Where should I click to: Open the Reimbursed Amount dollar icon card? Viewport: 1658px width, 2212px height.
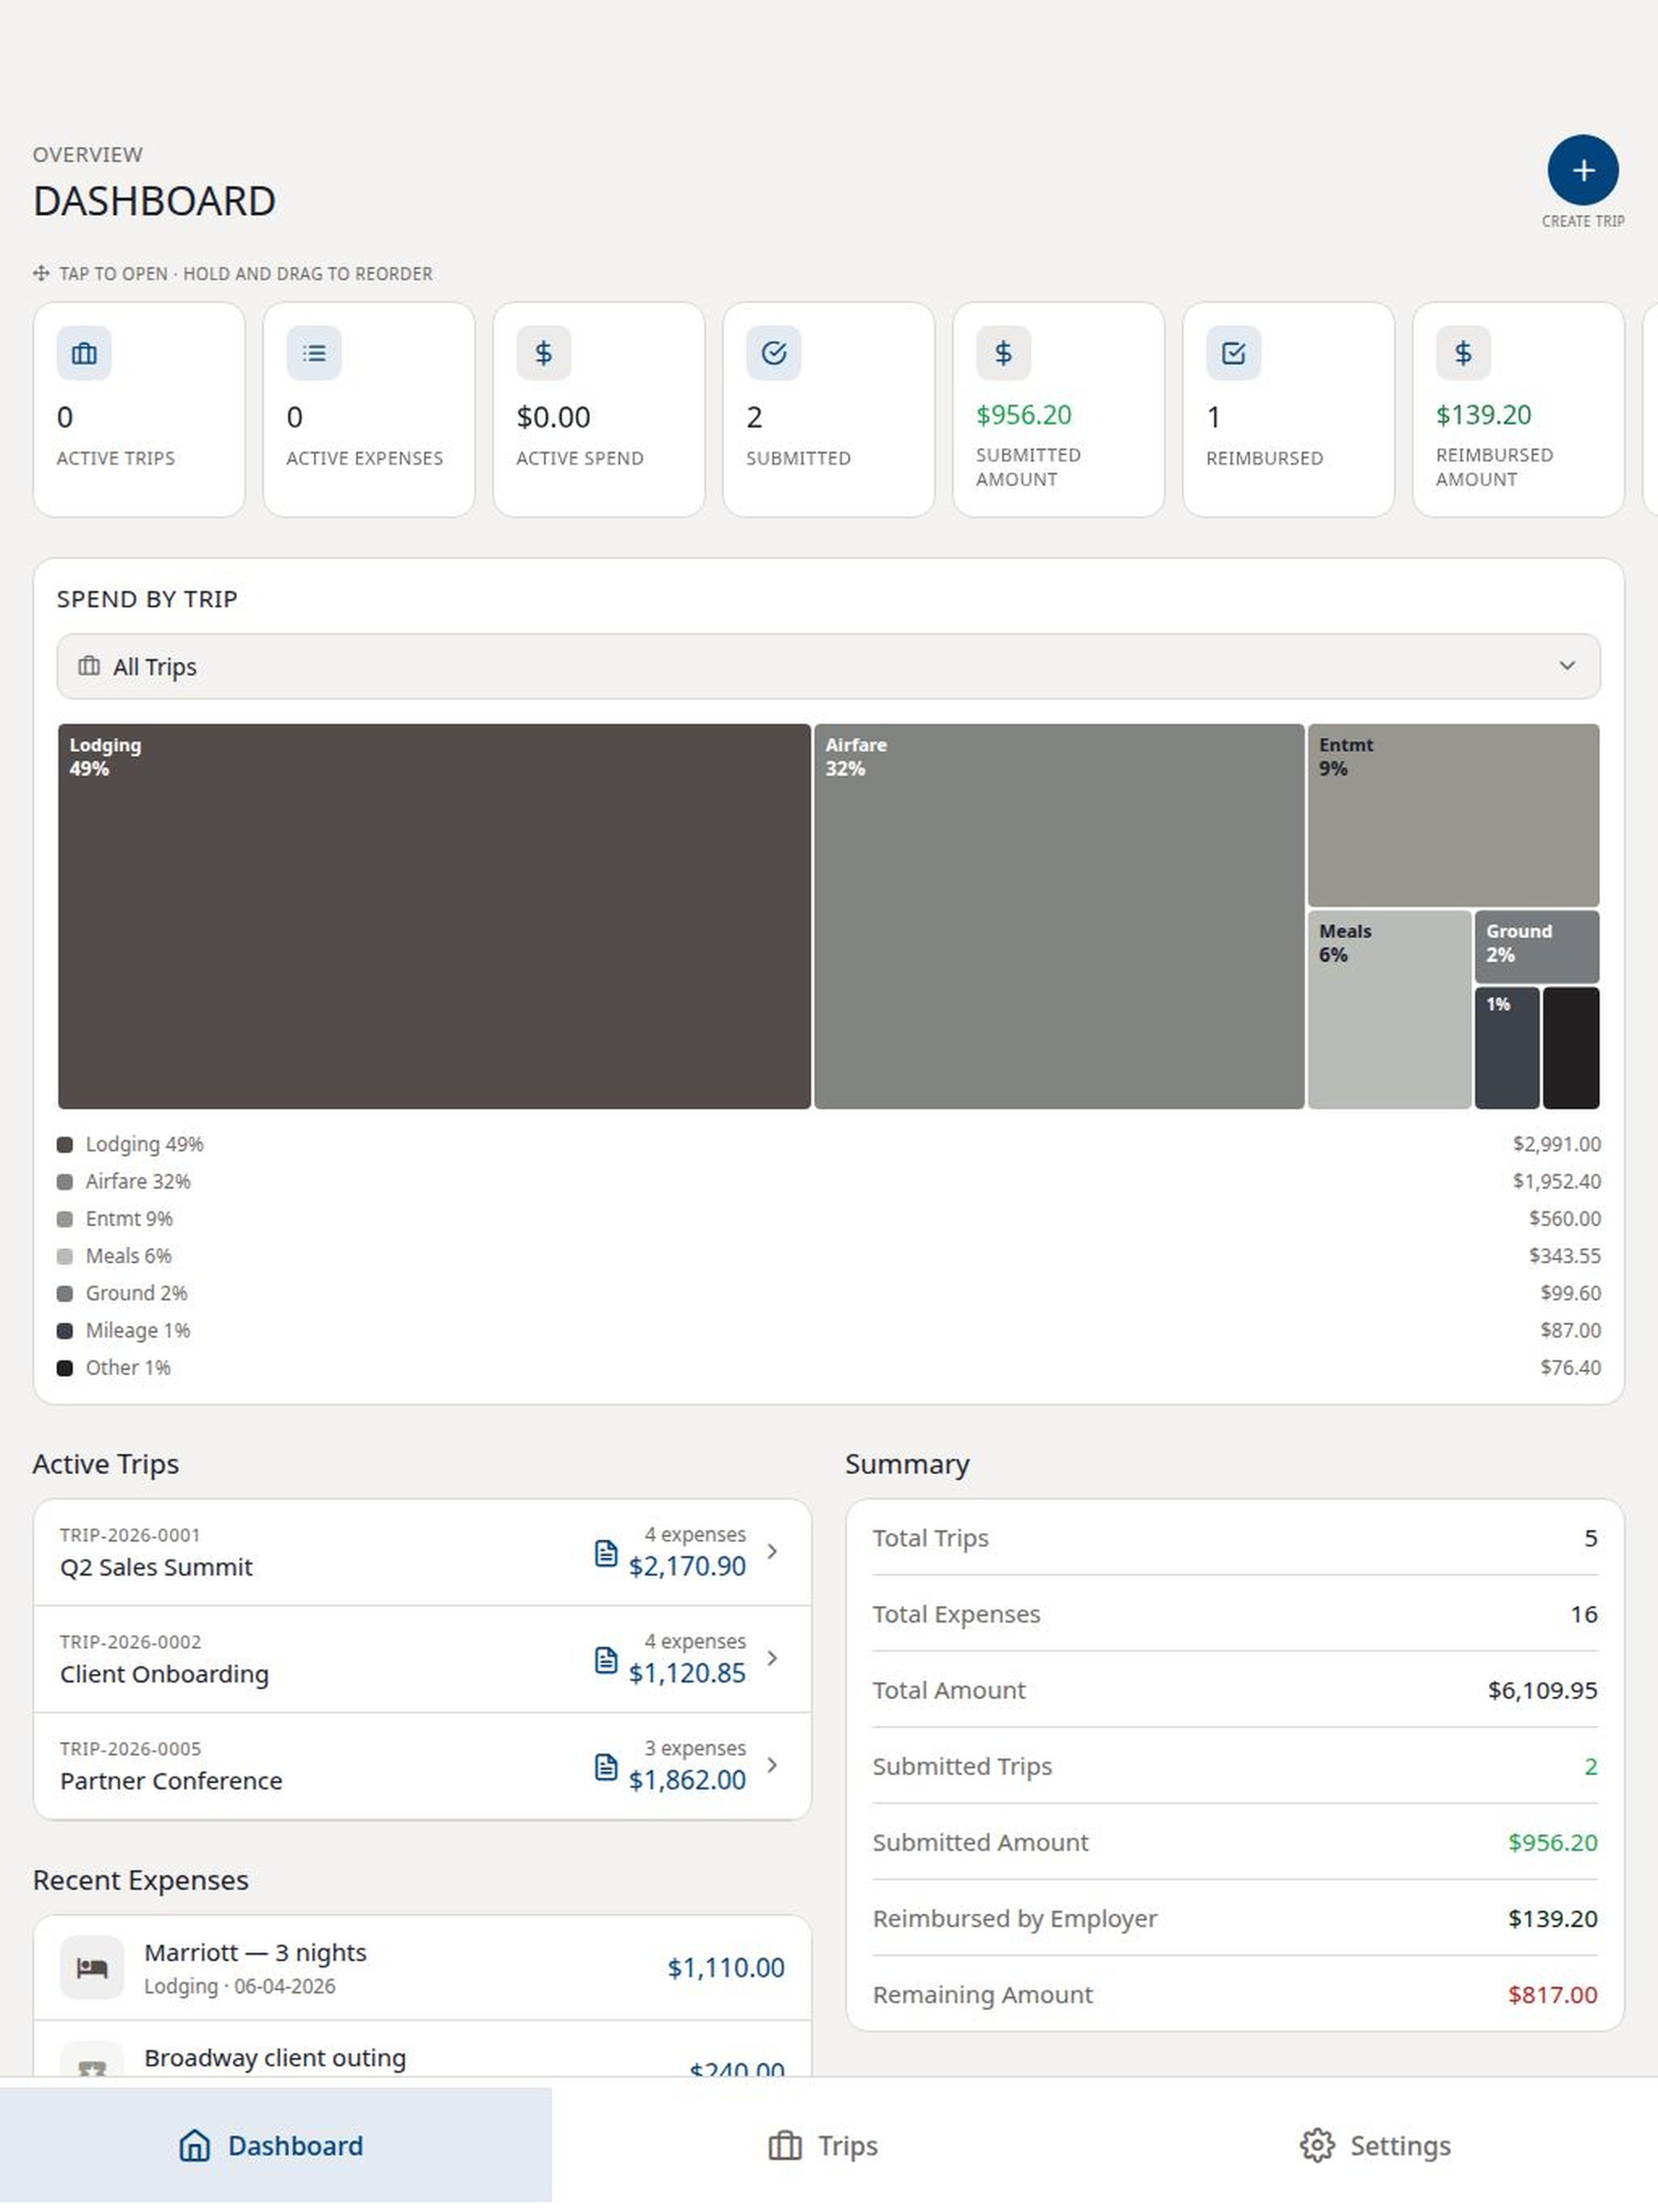(x=1518, y=409)
